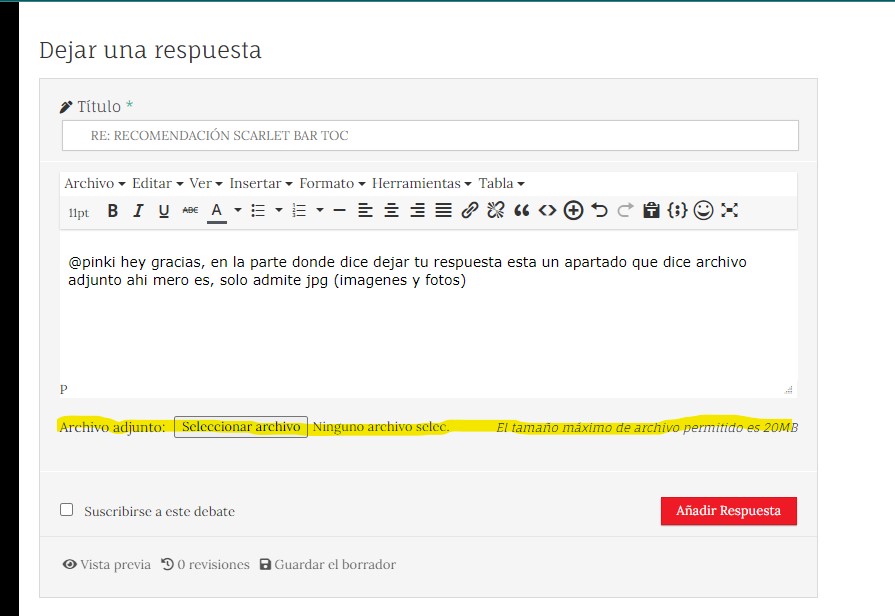Open the text color dropdown arrow

click(x=238, y=210)
